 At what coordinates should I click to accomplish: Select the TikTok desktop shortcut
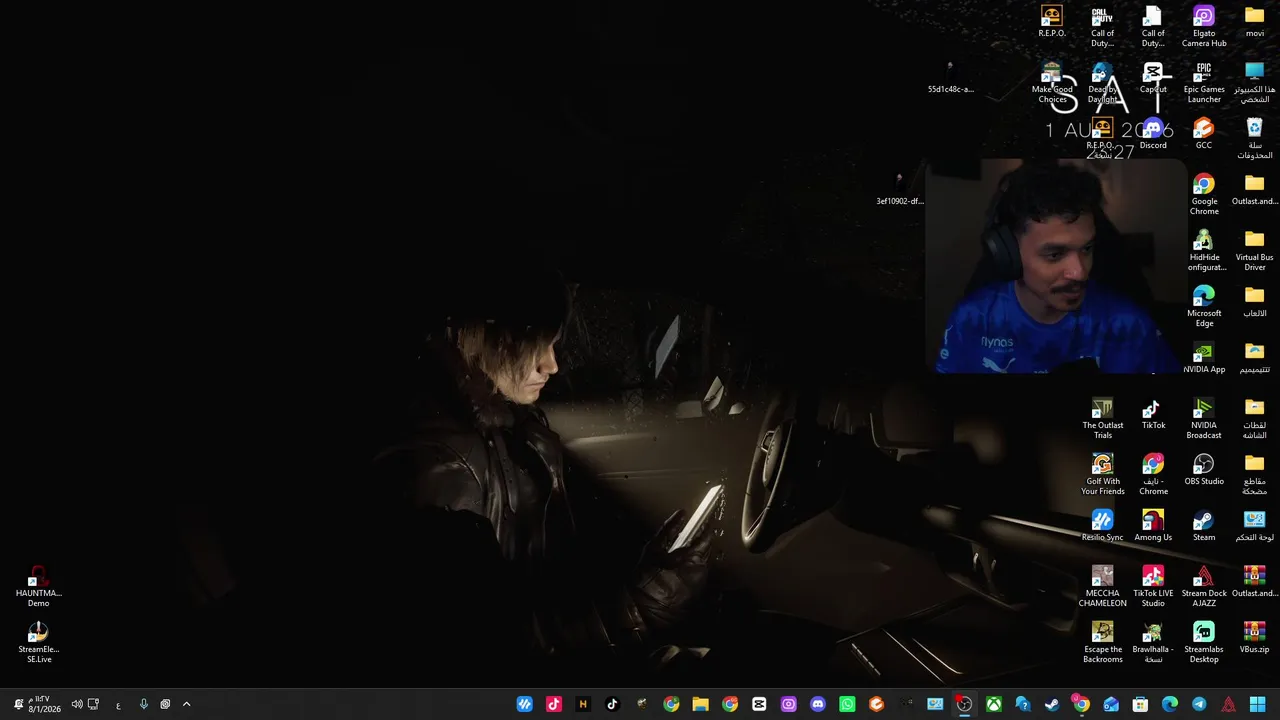click(x=1153, y=414)
